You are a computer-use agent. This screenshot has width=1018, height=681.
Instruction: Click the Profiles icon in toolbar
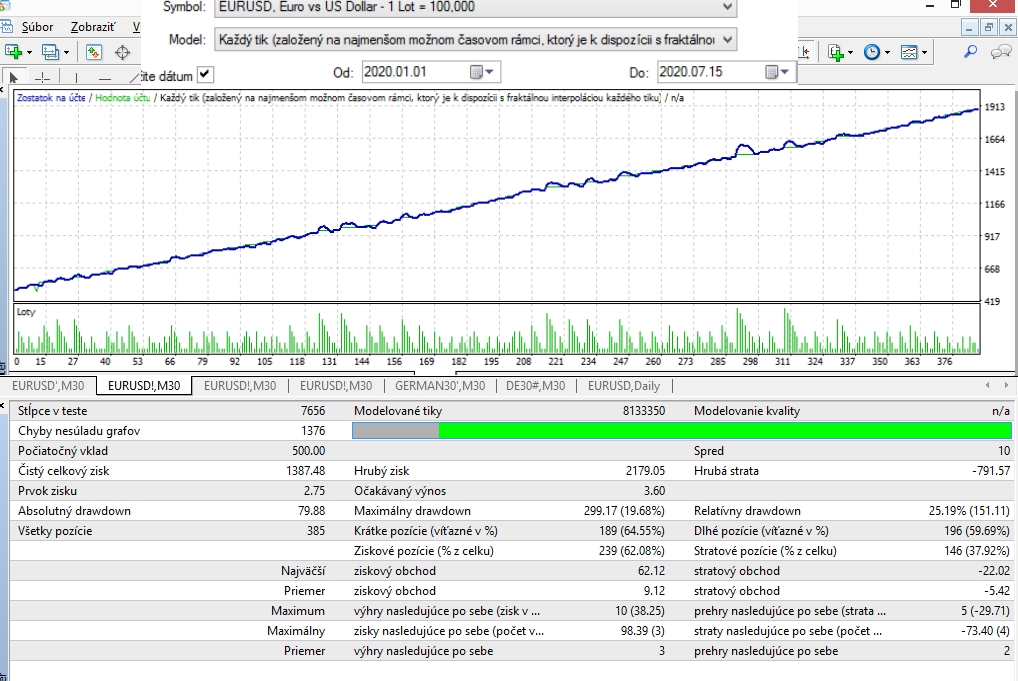coord(50,52)
